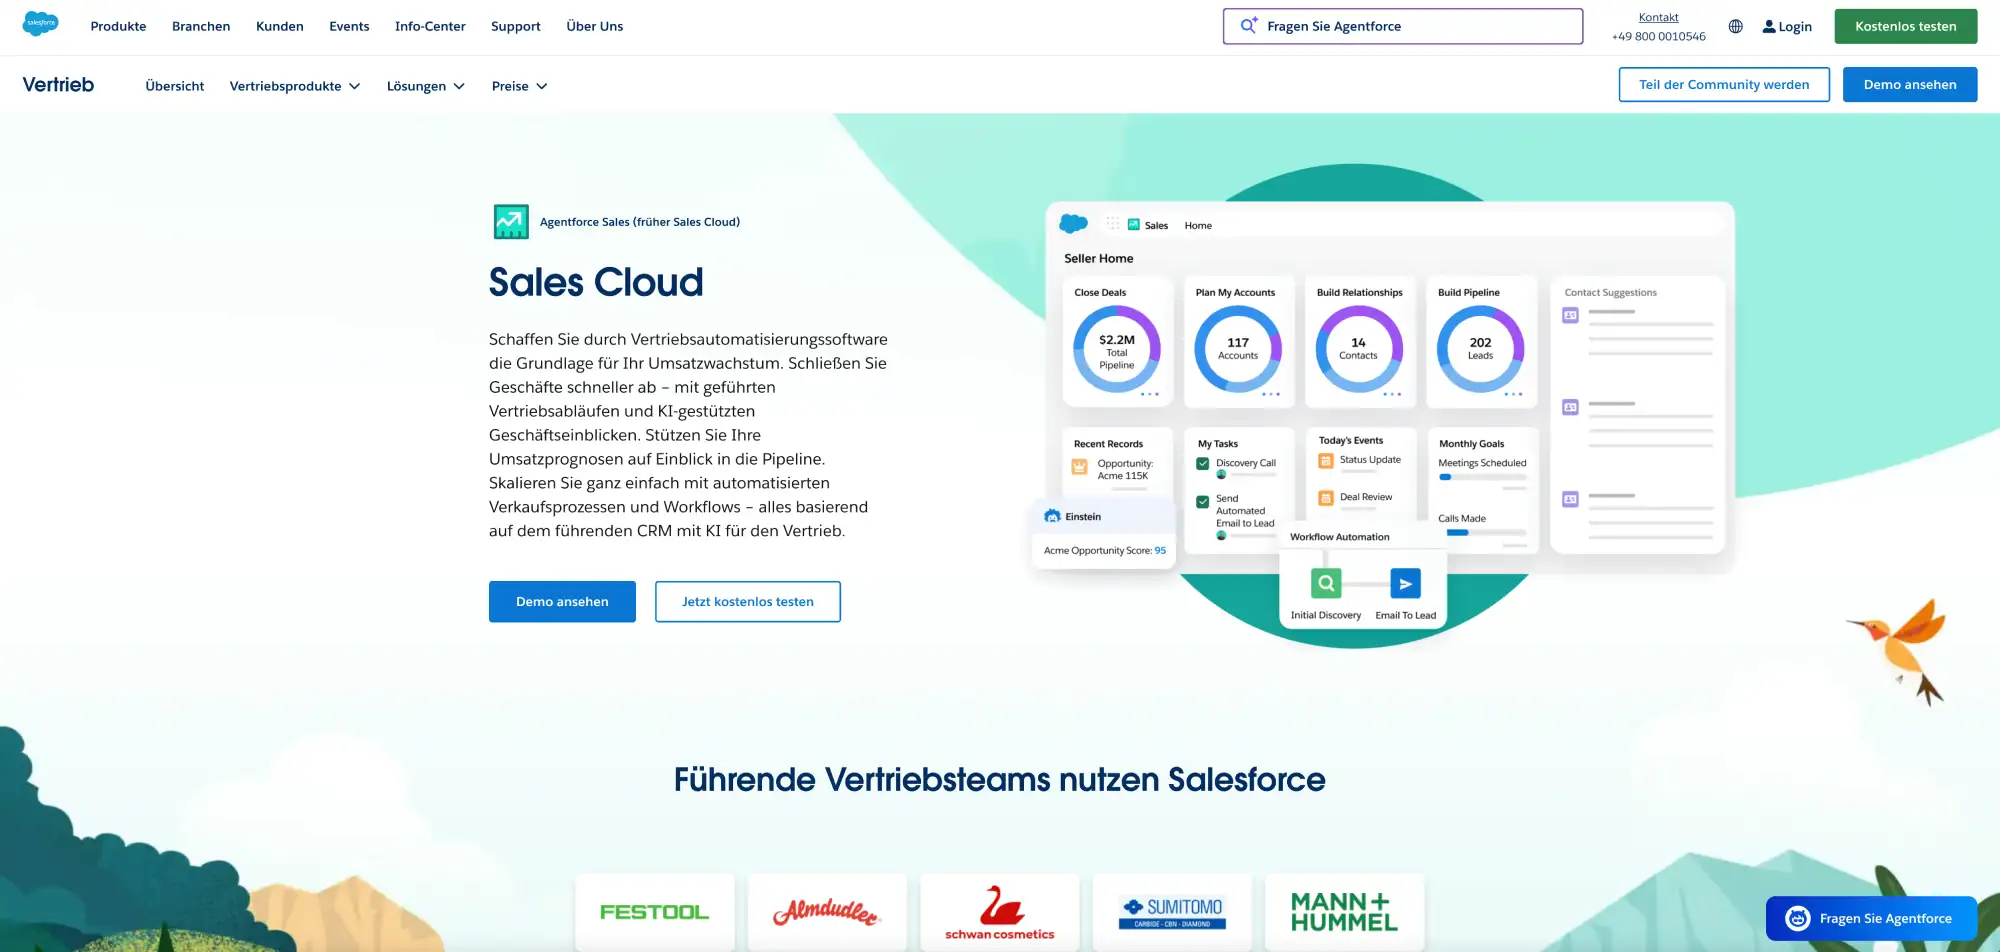
Task: Expand the Preise dropdown
Action: coord(519,86)
